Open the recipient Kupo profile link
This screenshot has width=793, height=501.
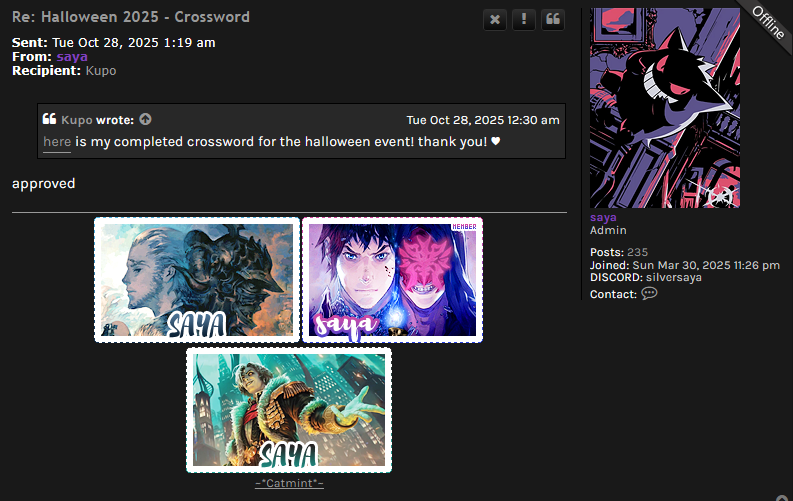coord(101,71)
